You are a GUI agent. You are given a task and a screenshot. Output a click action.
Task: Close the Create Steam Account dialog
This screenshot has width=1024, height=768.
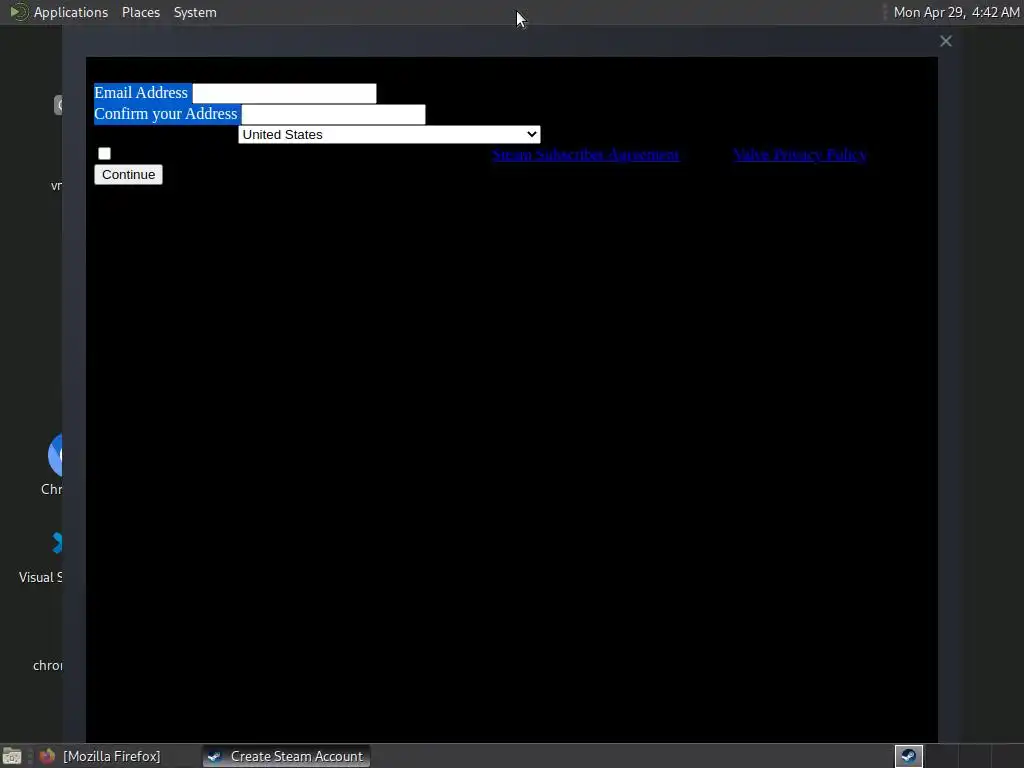tap(946, 41)
